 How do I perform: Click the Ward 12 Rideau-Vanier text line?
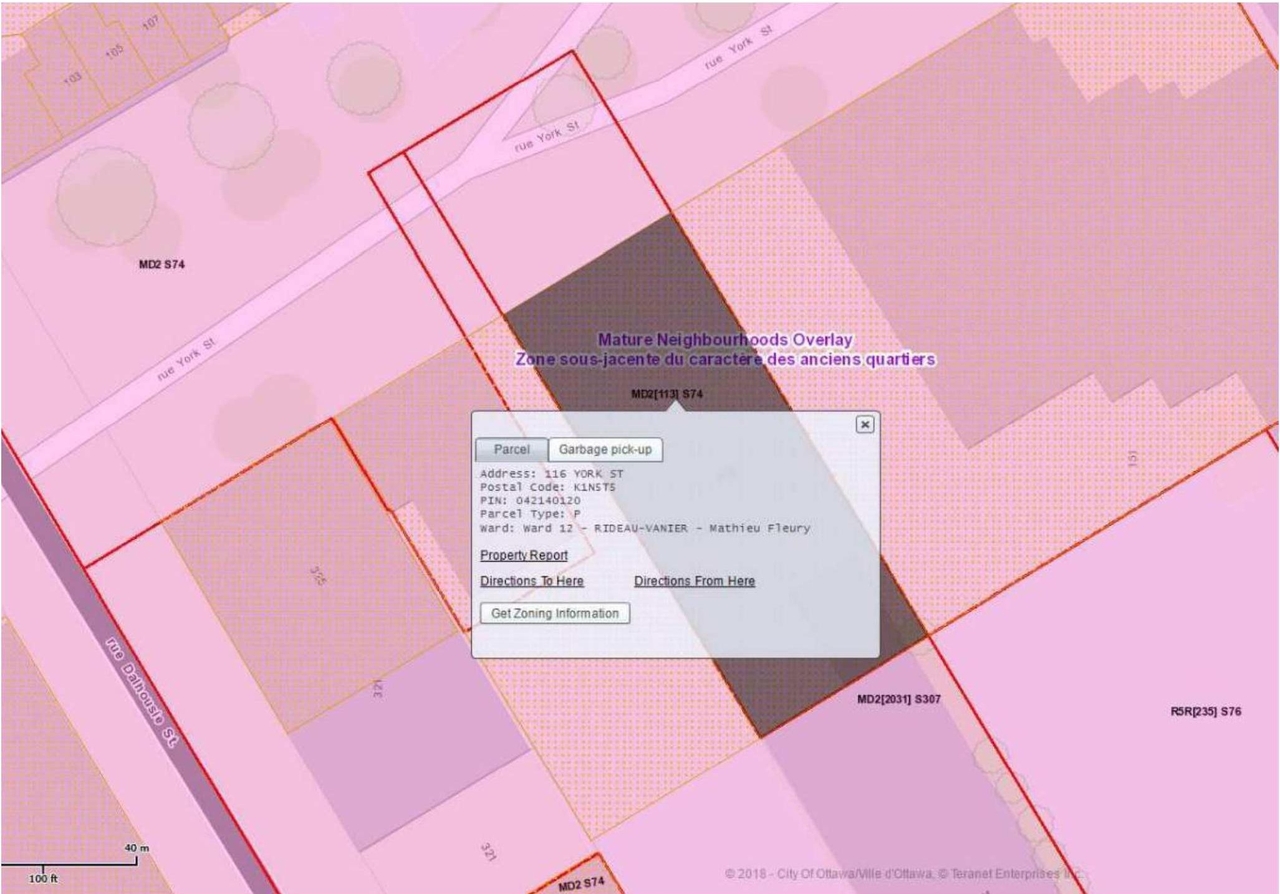(x=644, y=528)
